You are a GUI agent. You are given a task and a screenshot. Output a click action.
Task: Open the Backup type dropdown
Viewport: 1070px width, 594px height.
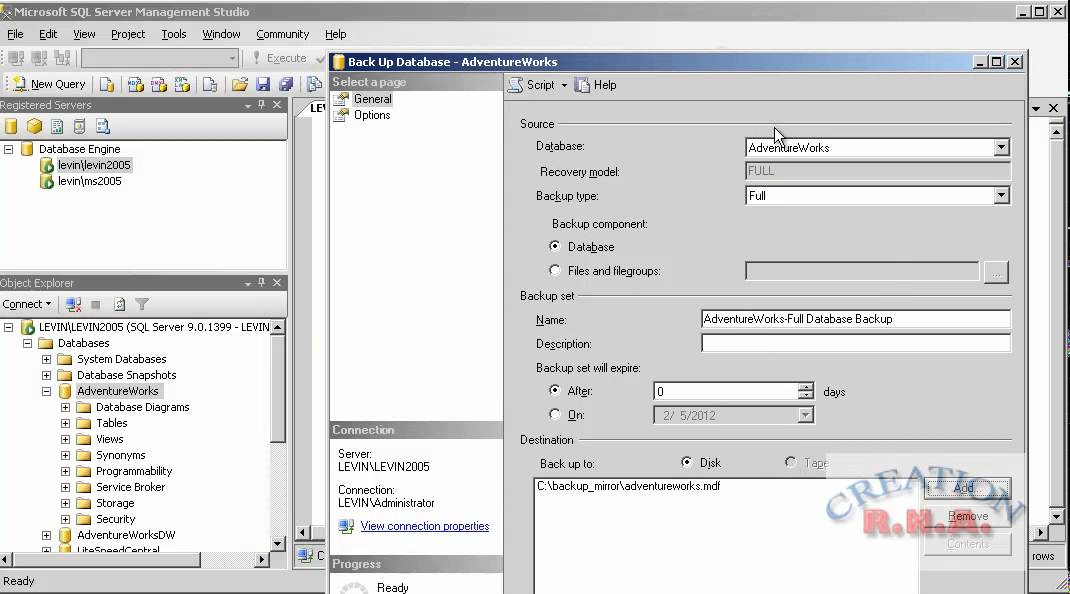(1001, 195)
